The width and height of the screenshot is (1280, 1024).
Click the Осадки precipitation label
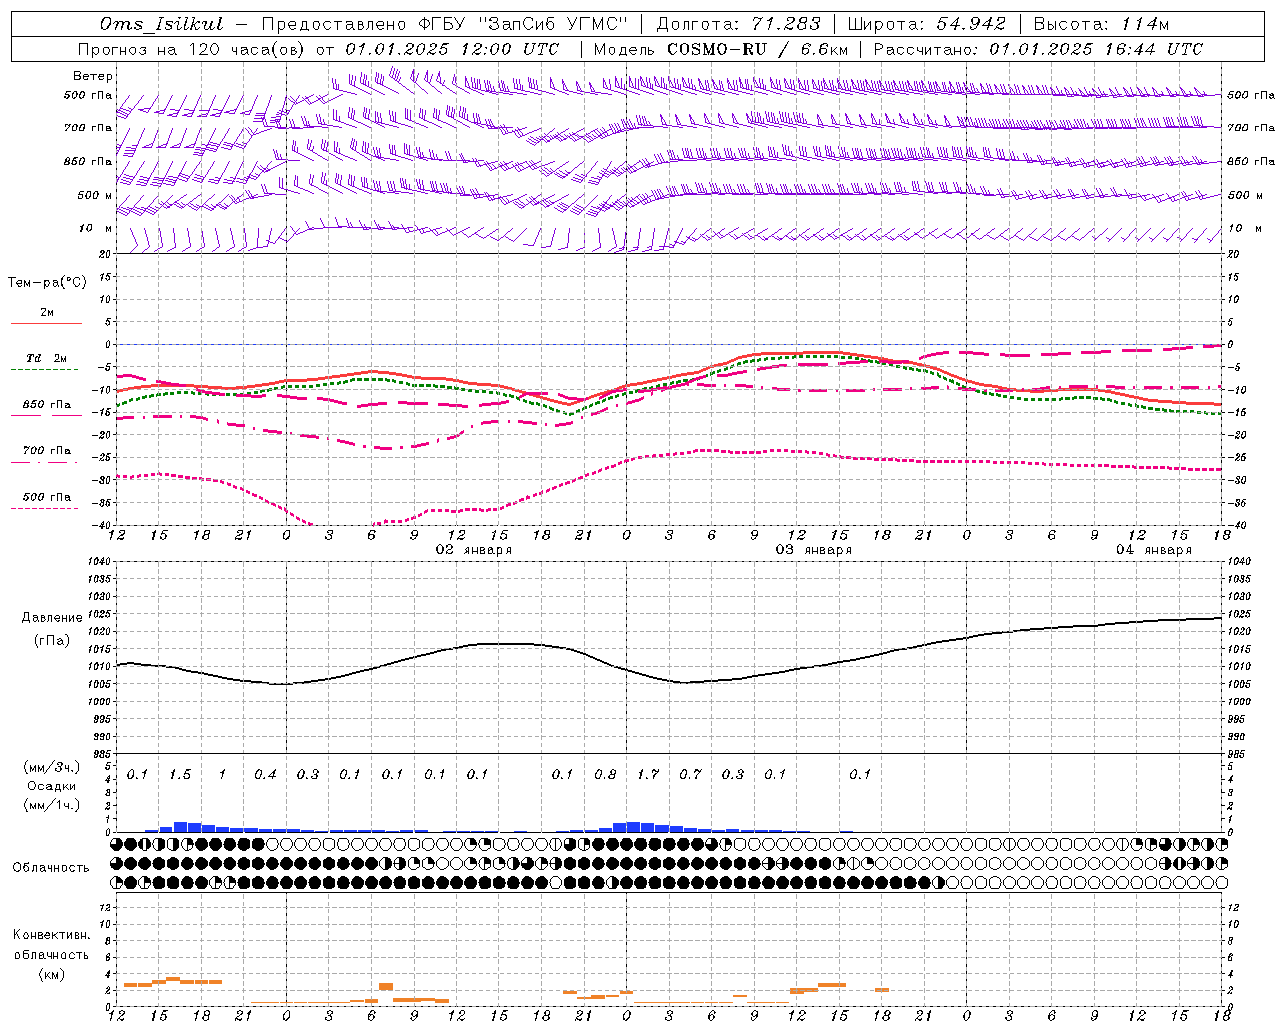point(51,786)
